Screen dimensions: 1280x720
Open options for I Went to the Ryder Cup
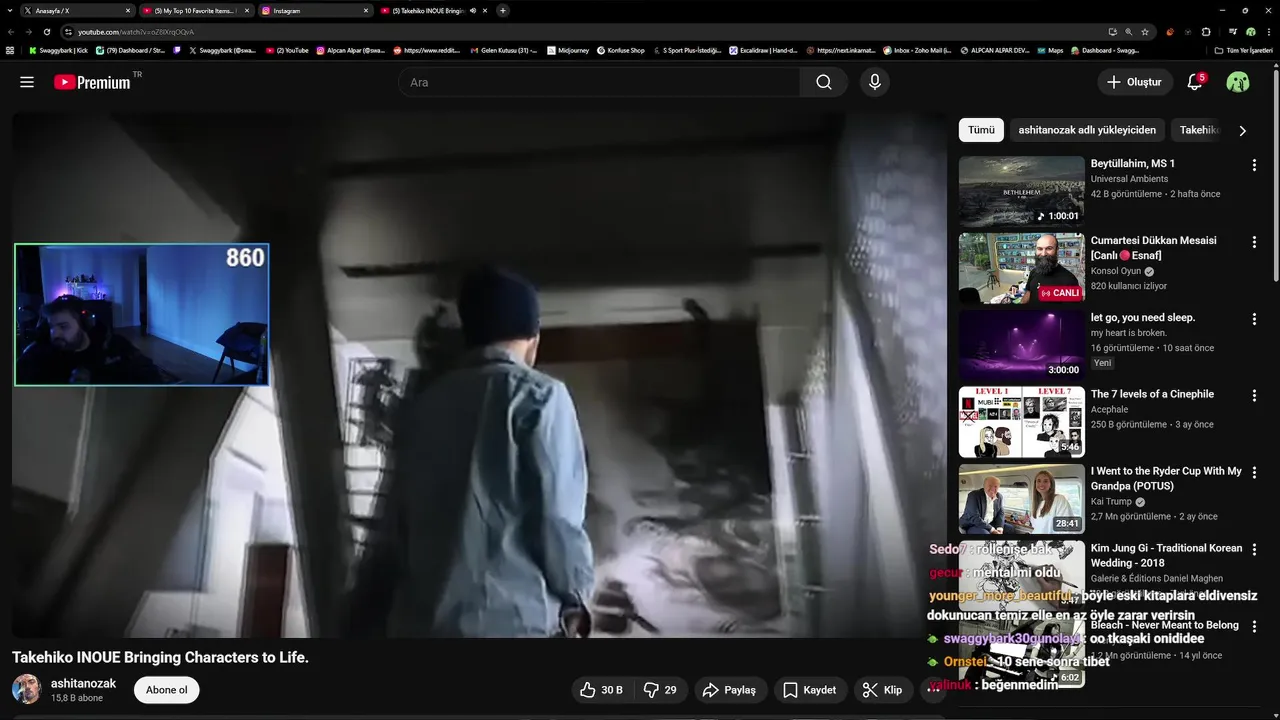point(1254,473)
